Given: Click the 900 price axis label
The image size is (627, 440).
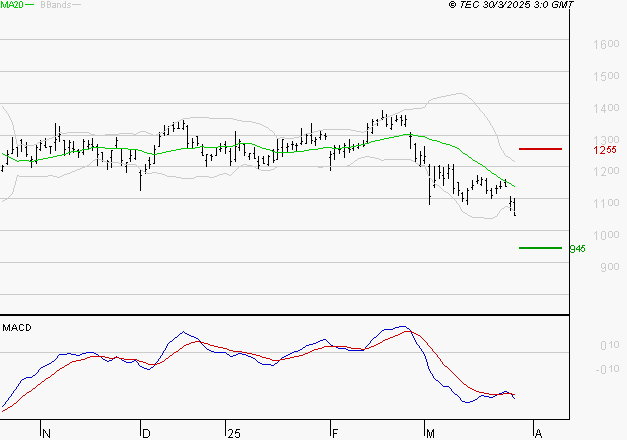Looking at the screenshot, I should [x=610, y=267].
